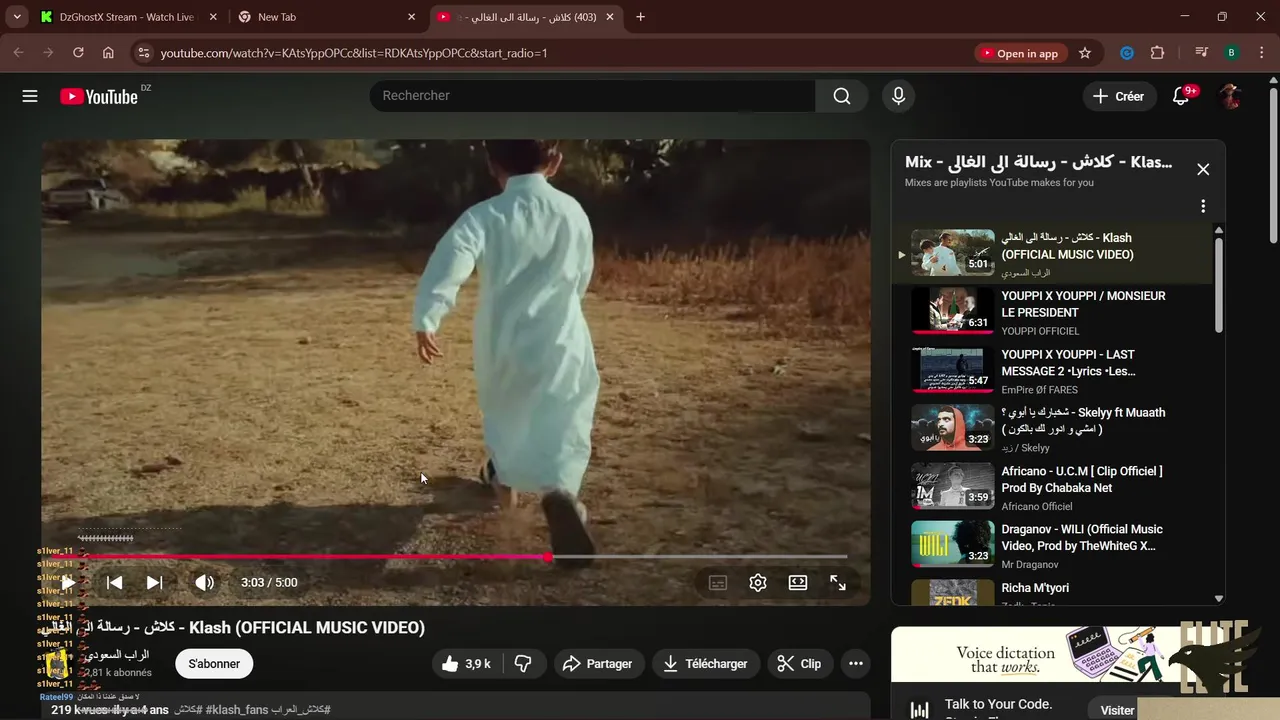
Task: Open the Richa M'tyori playlist entry
Action: pyautogui.click(x=1051, y=590)
